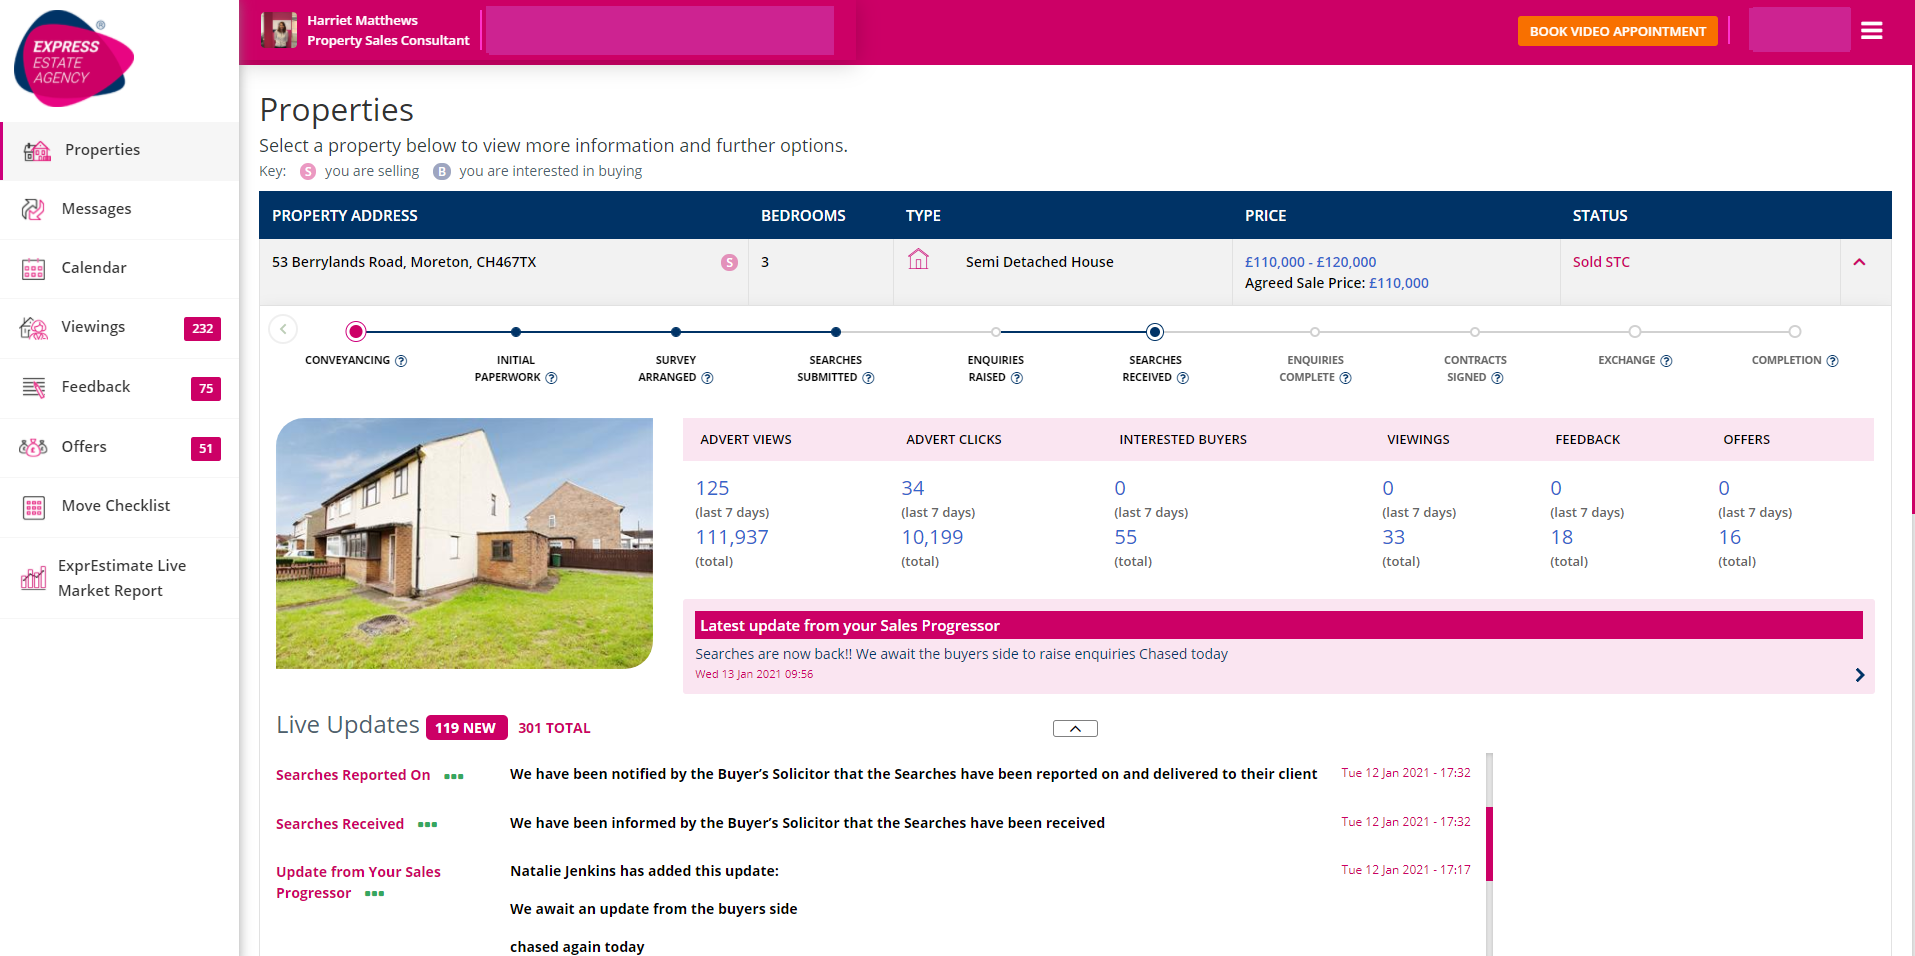
Task: Open help icon next to Enquiries Complete
Action: (1345, 378)
